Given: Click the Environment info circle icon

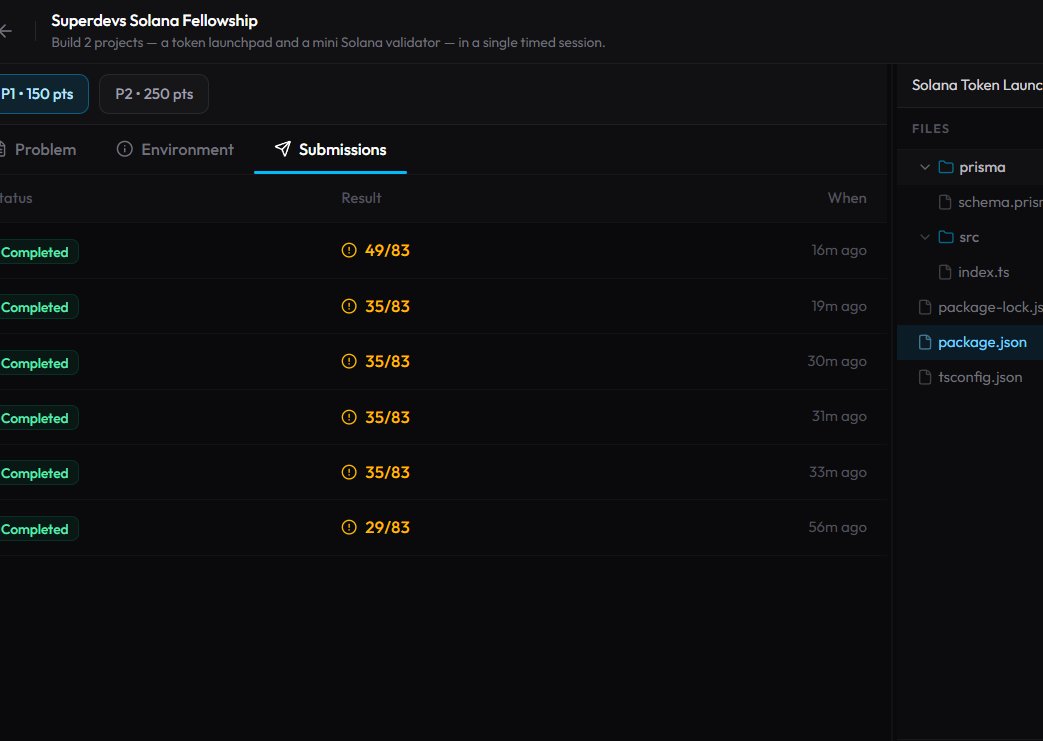Looking at the screenshot, I should [x=124, y=149].
